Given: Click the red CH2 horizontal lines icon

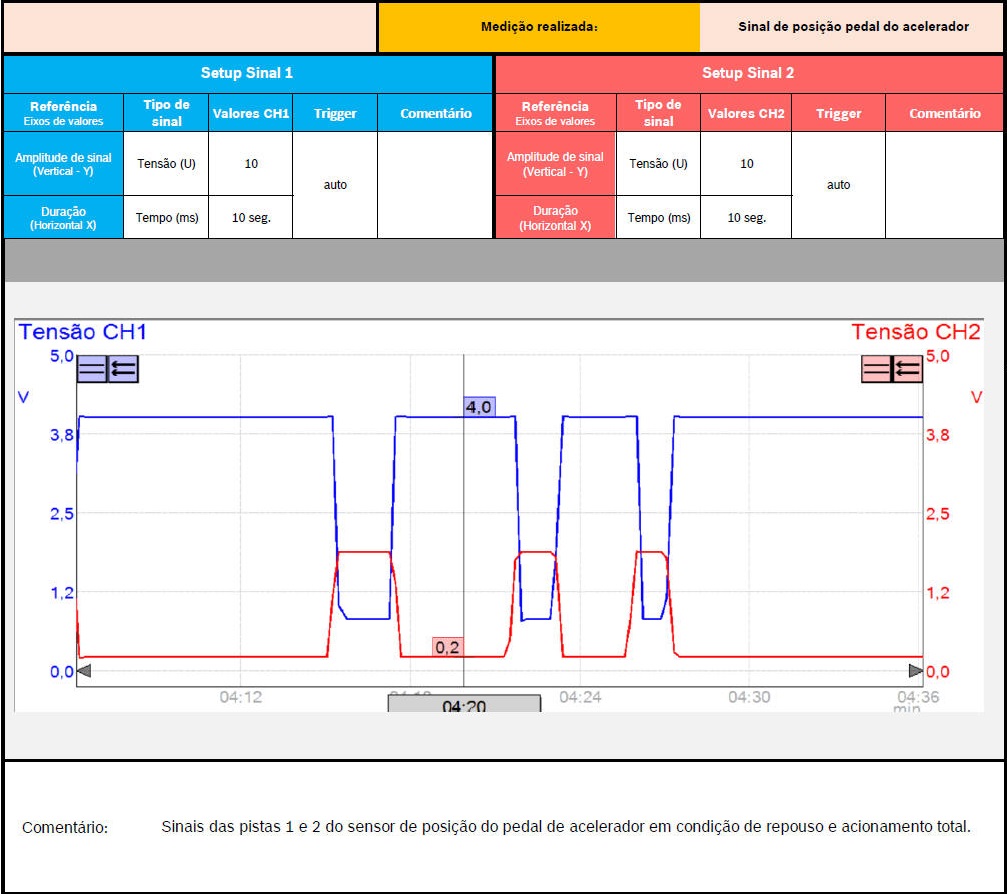Looking at the screenshot, I should (x=877, y=369).
